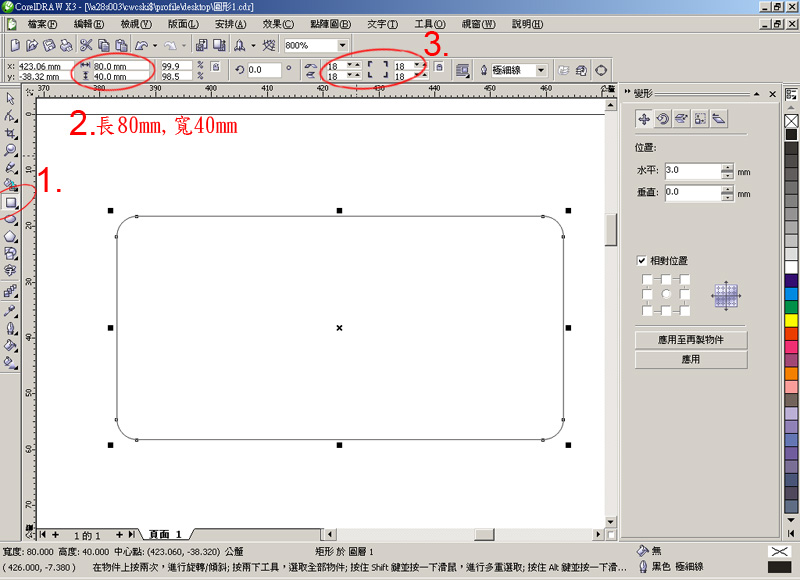Select the Freehand drawing tool
Image resolution: width=800 pixels, height=580 pixels.
coord(10,168)
